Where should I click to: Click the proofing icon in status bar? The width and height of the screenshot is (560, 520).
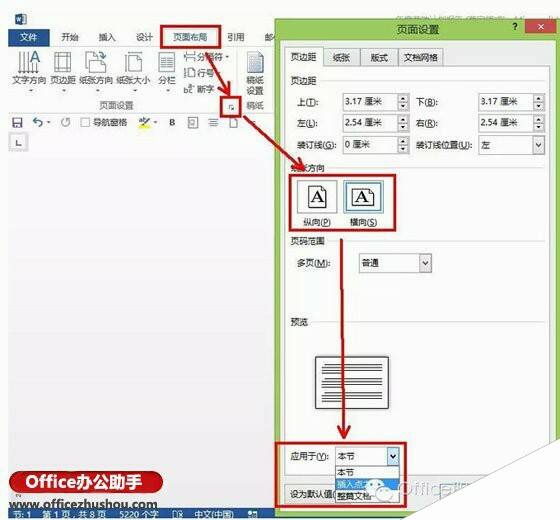tap(178, 514)
